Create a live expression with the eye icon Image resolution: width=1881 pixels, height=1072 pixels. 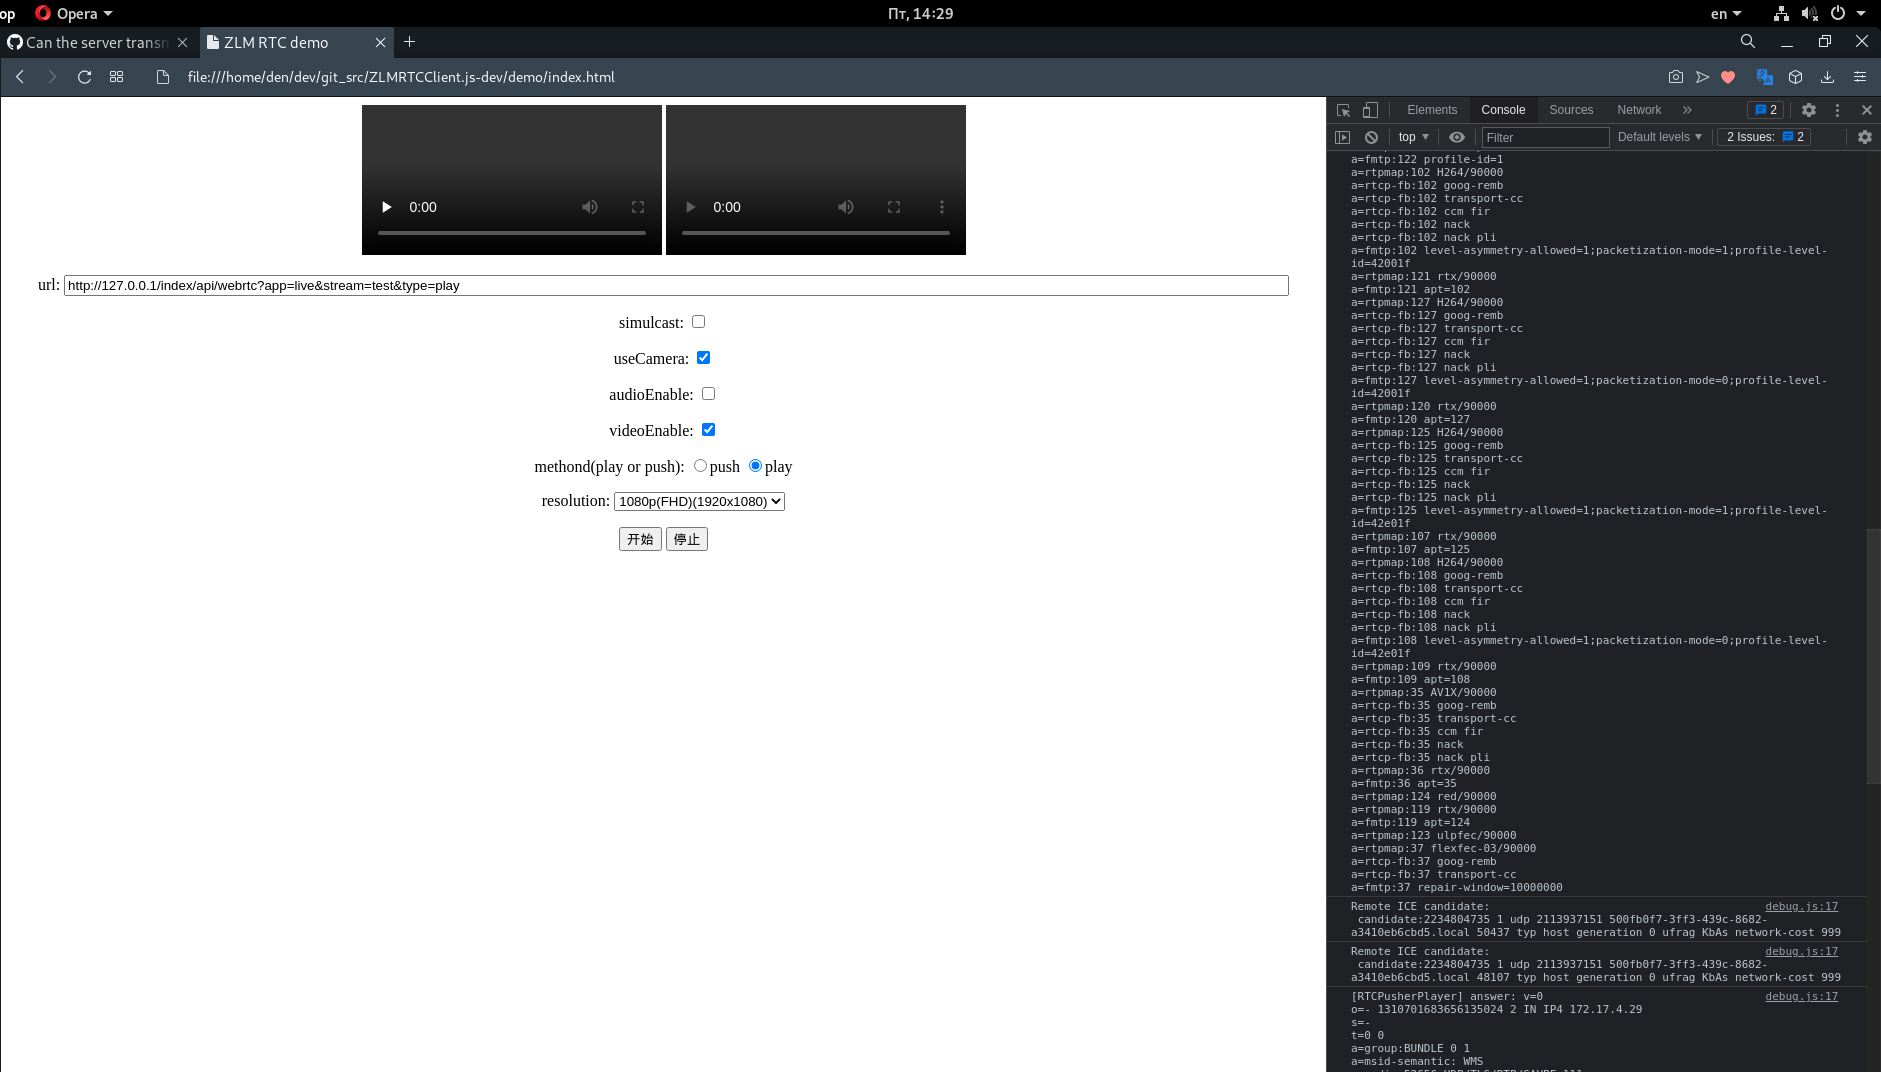tap(1457, 137)
